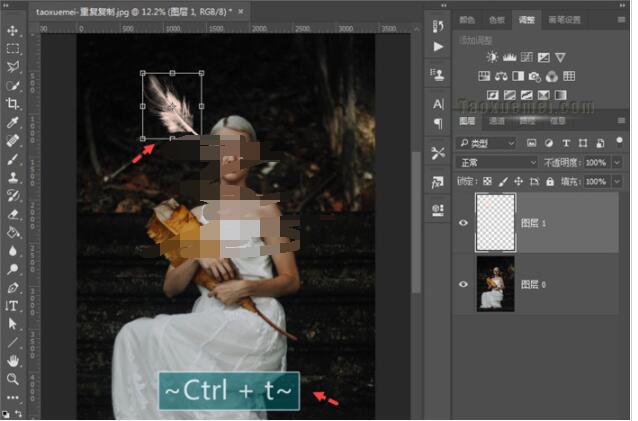Toggle the adjustment layer filter
The width and height of the screenshot is (638, 421).
point(549,143)
